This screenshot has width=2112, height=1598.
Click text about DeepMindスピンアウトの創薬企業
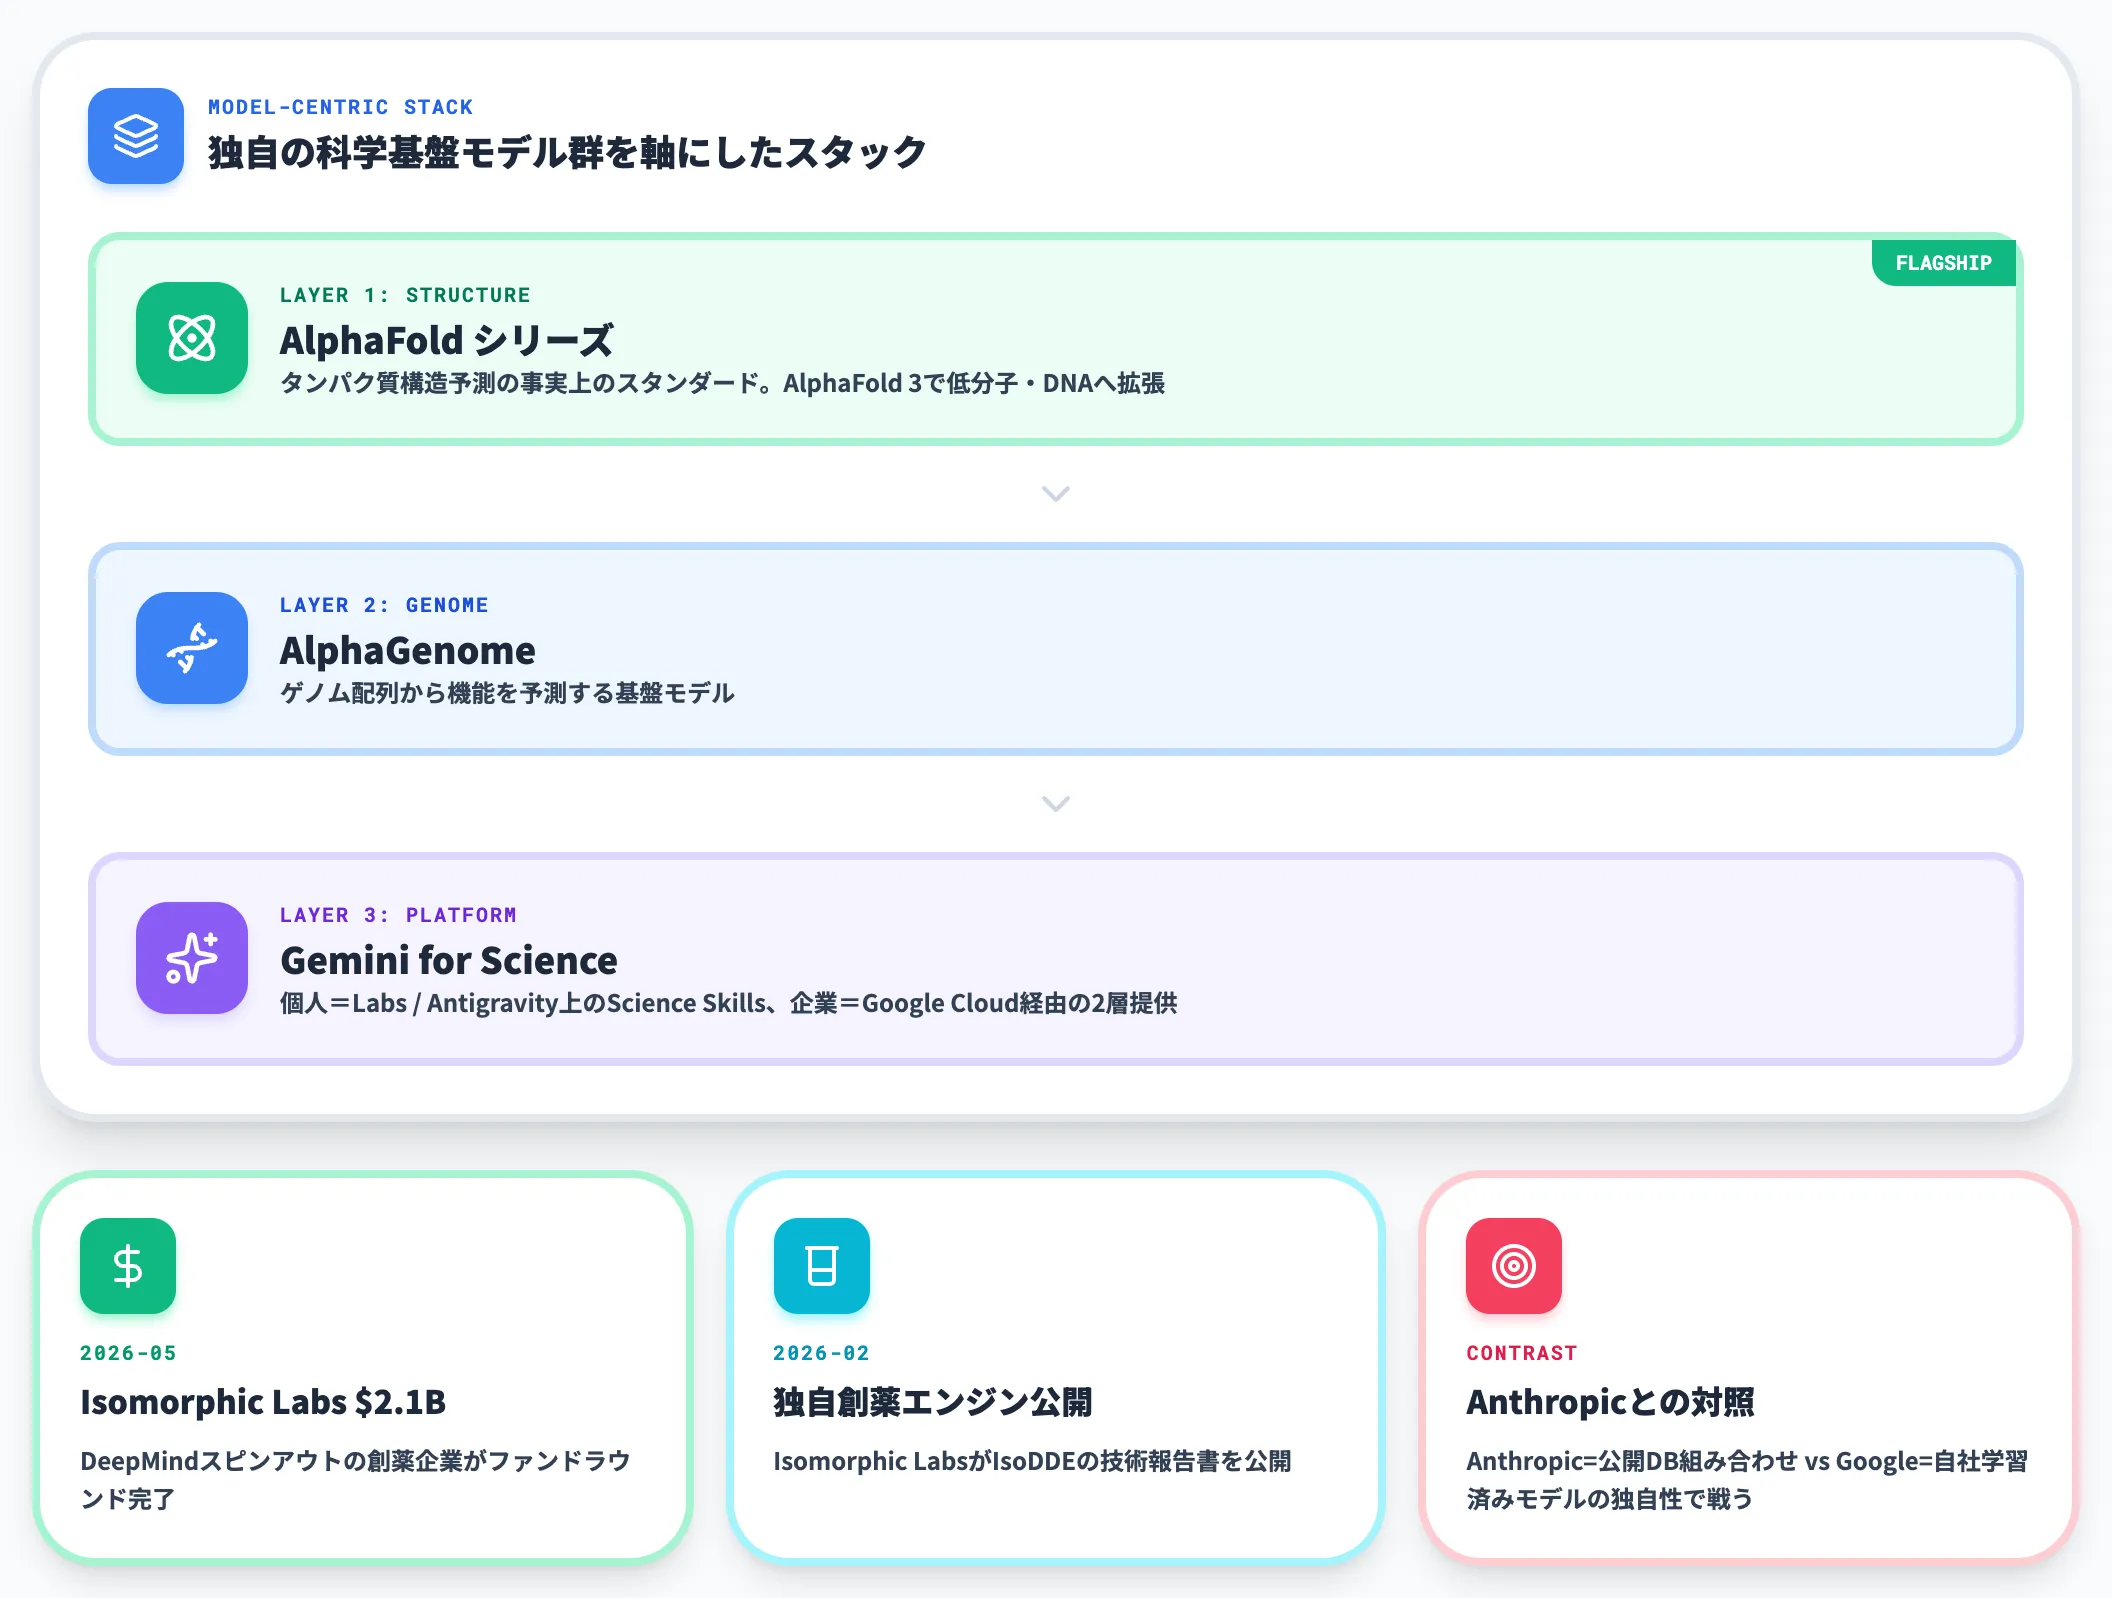[x=355, y=1480]
